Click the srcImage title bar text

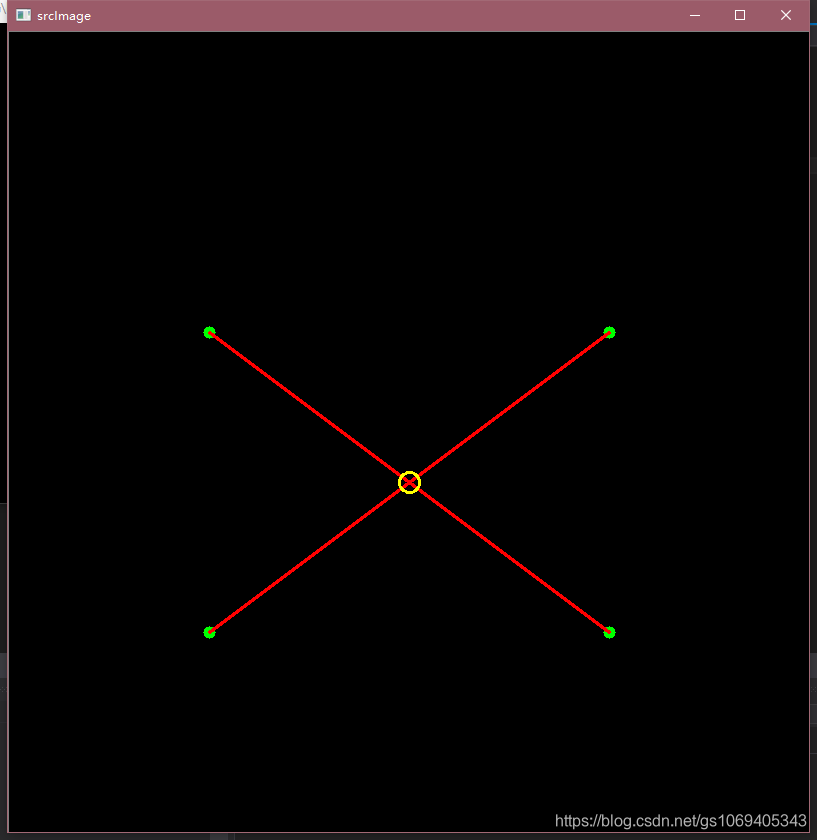(x=64, y=16)
